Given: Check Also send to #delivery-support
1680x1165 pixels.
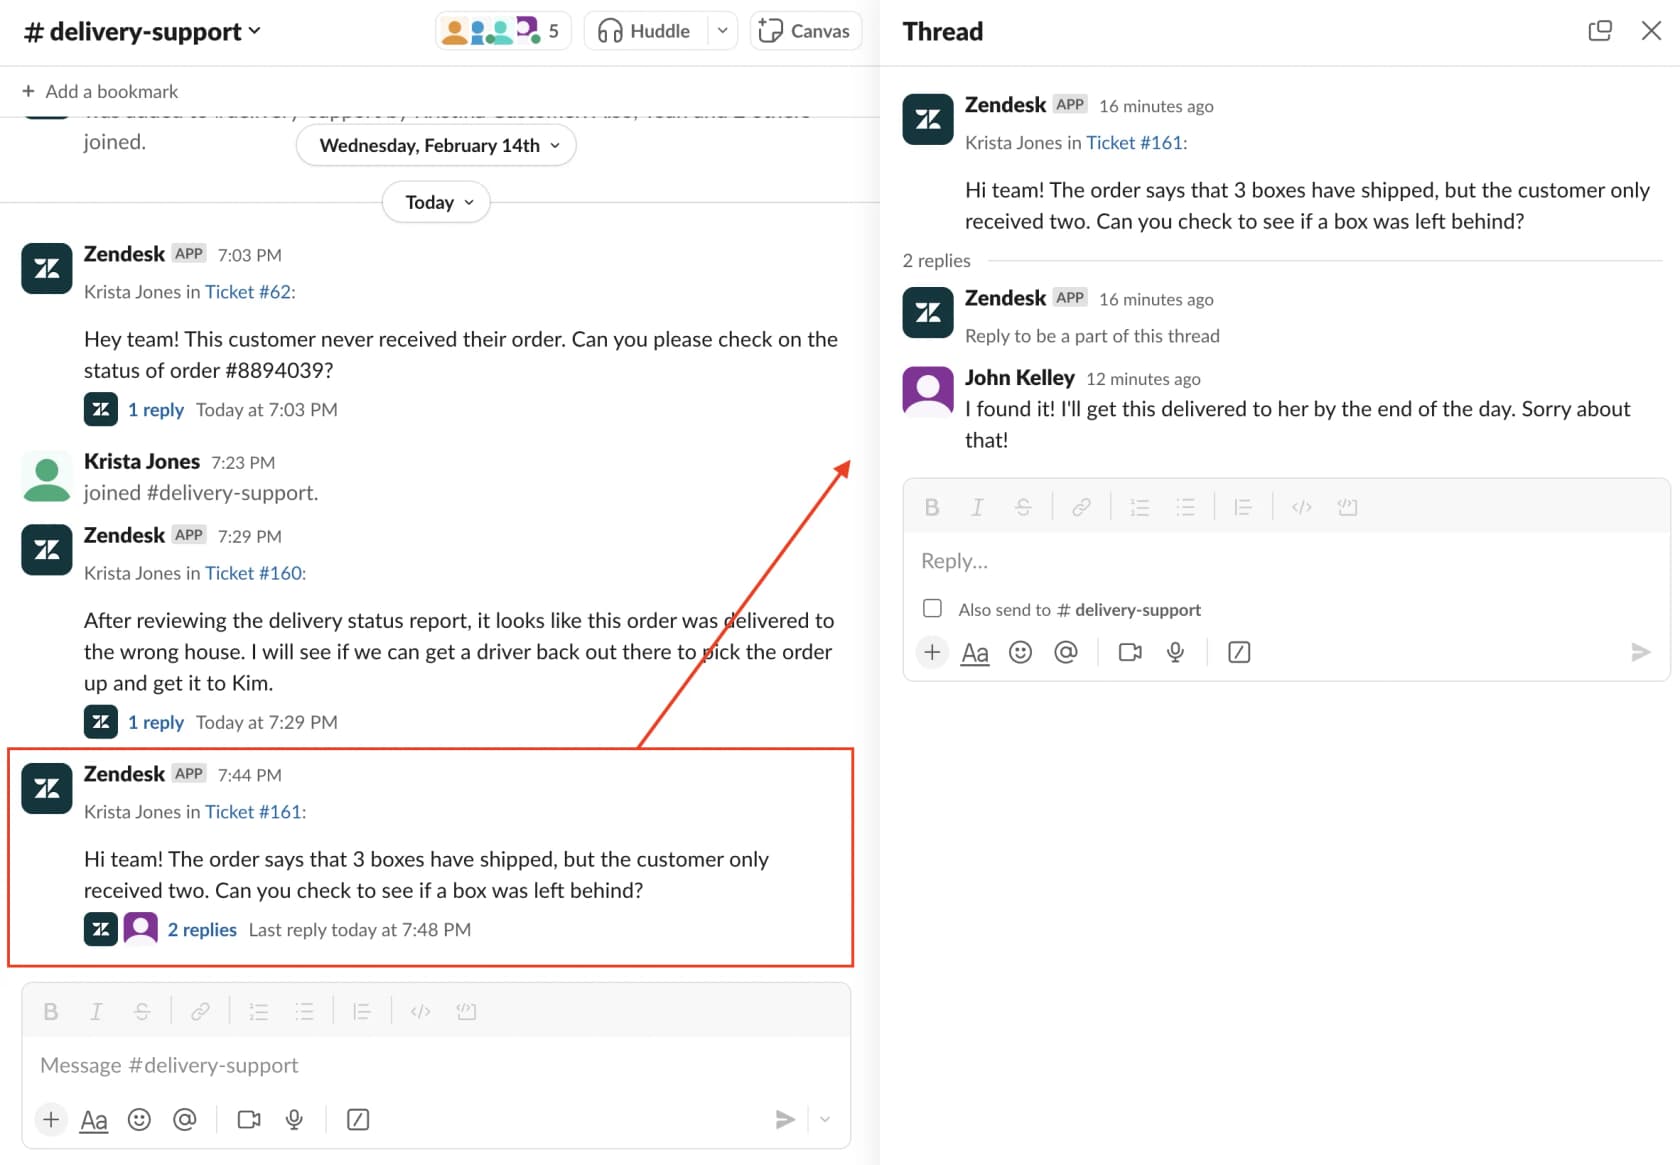Looking at the screenshot, I should tap(932, 608).
